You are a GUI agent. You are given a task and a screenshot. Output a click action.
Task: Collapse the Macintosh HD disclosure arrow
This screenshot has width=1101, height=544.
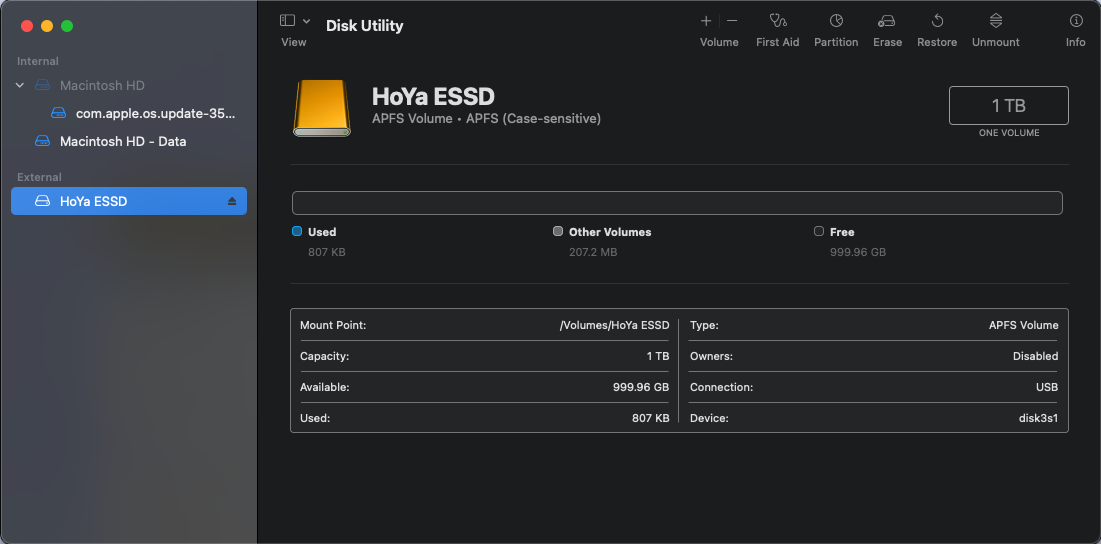pyautogui.click(x=20, y=85)
